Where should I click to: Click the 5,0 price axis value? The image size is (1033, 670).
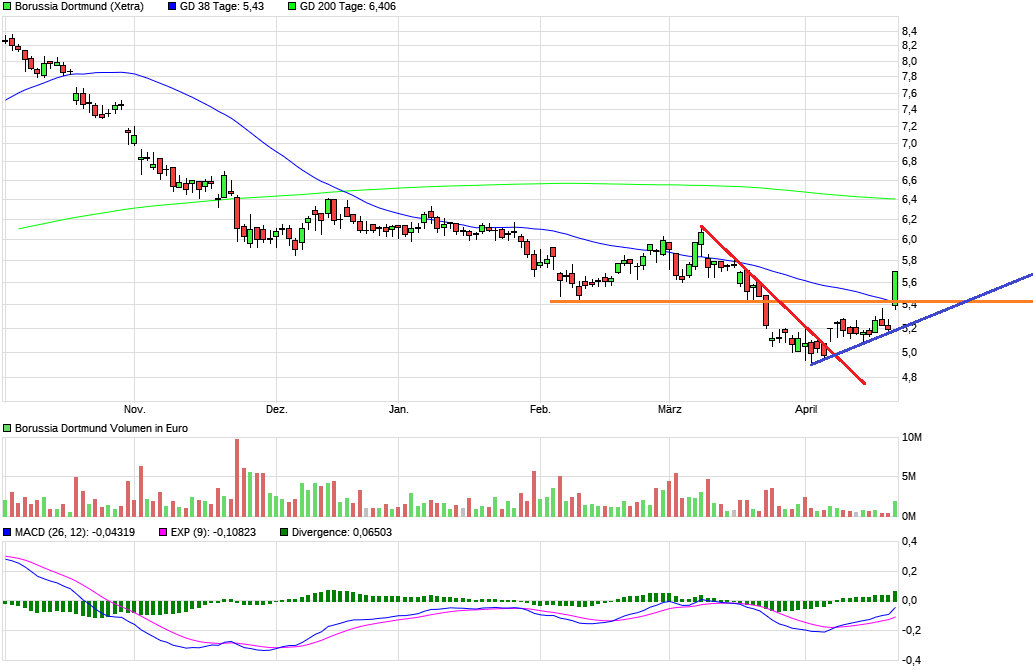point(910,352)
